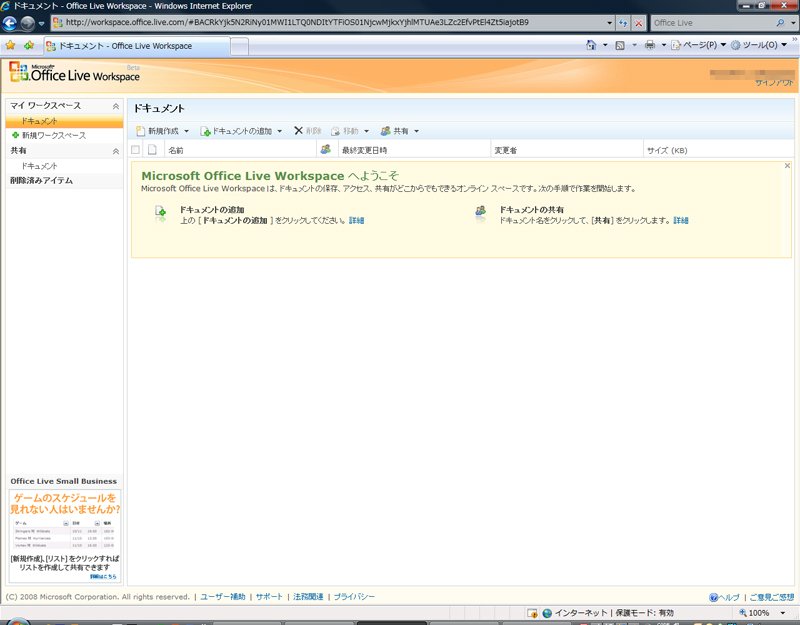Click the 法務関連 footer link

tap(308, 596)
